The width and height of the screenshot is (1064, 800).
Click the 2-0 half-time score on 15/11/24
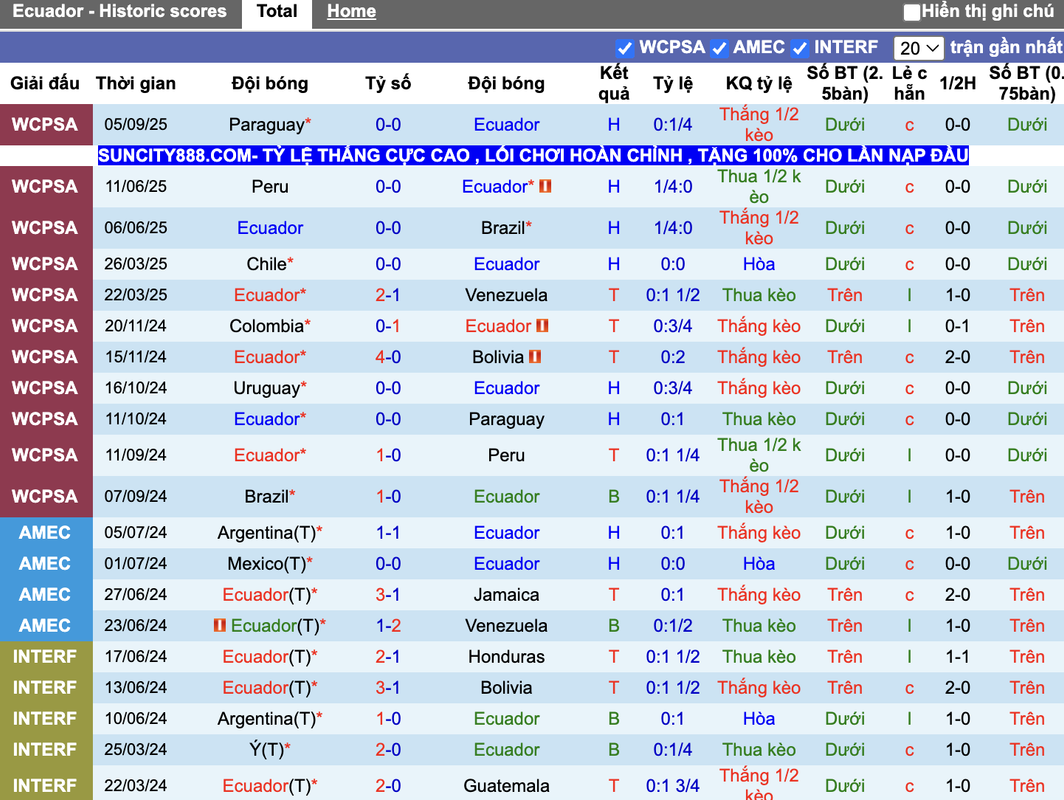click(957, 357)
